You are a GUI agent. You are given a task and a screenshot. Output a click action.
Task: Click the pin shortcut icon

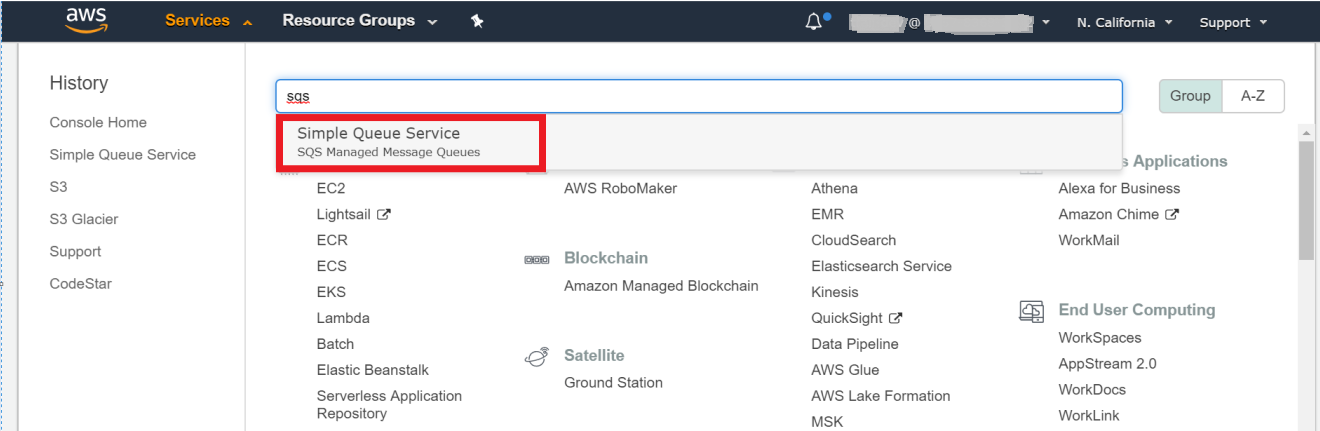[x=477, y=21]
